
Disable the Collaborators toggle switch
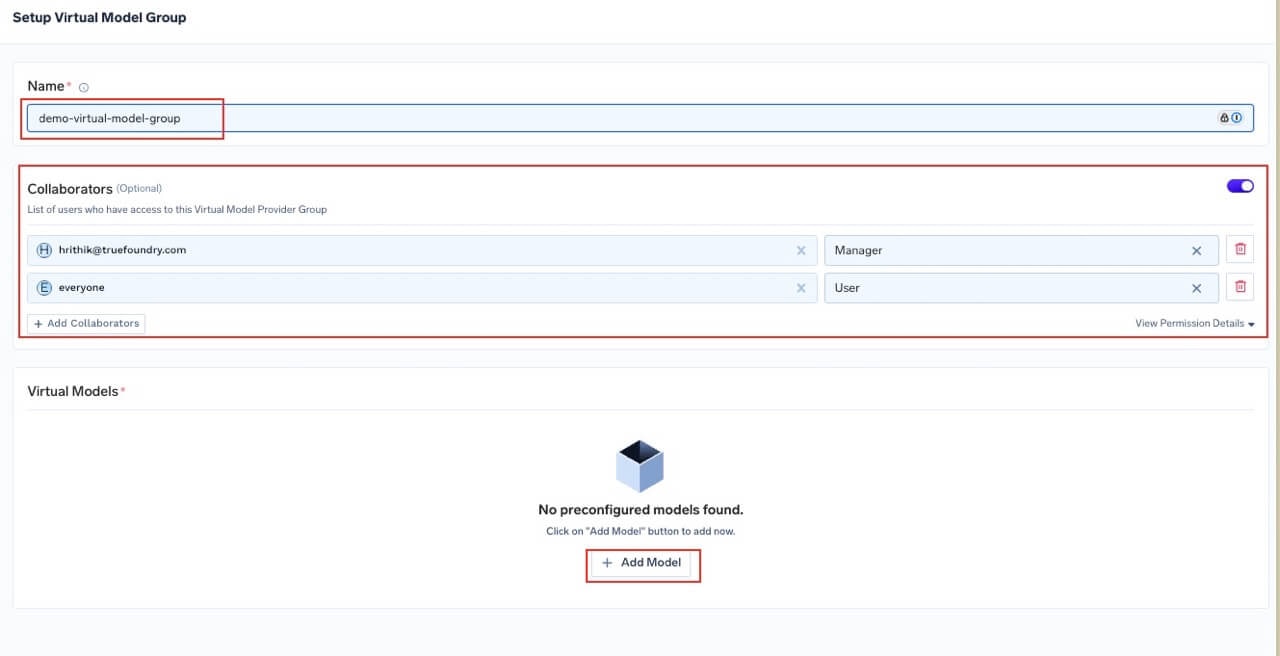(1239, 185)
